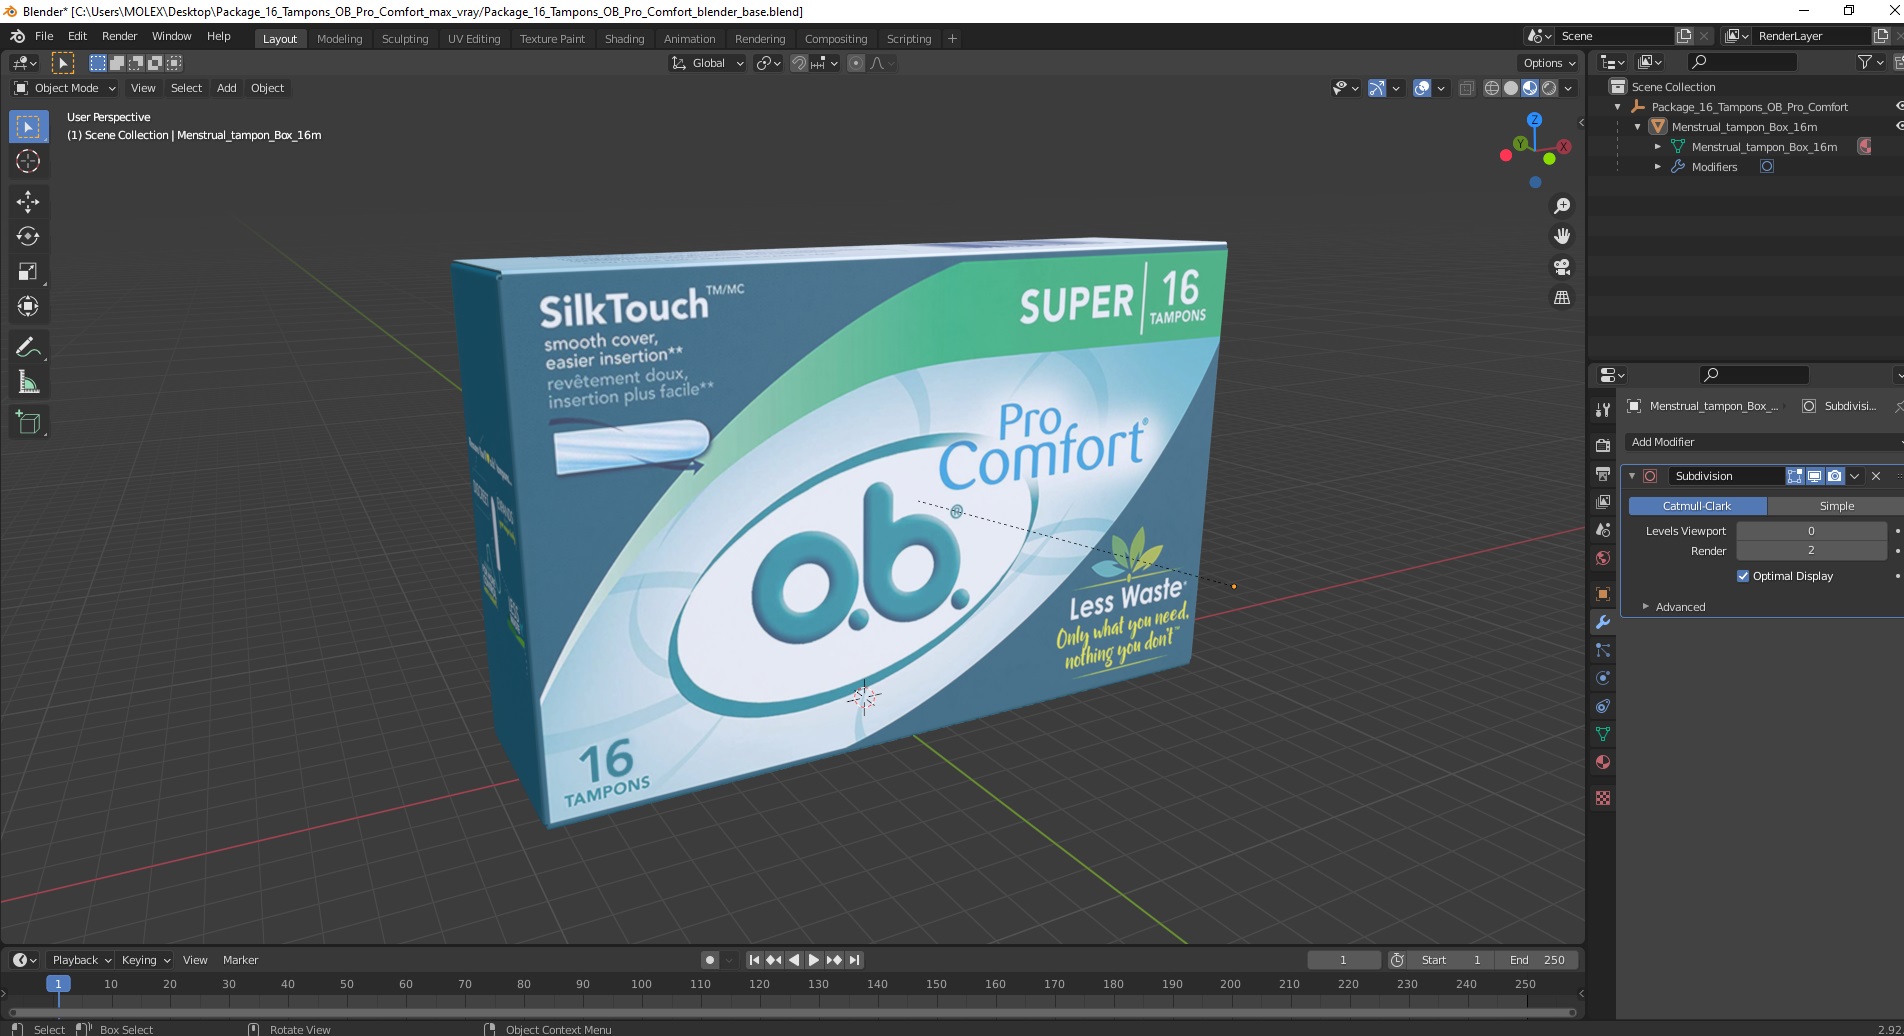Activate the Transform tool

28,307
